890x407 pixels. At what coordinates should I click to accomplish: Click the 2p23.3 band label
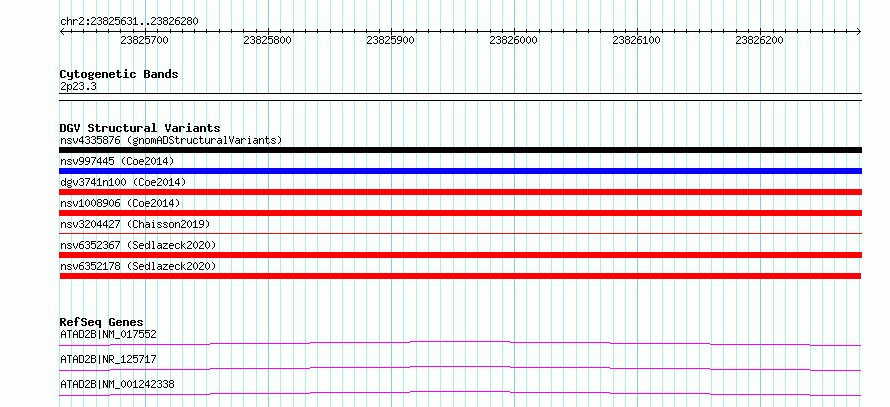tap(78, 86)
